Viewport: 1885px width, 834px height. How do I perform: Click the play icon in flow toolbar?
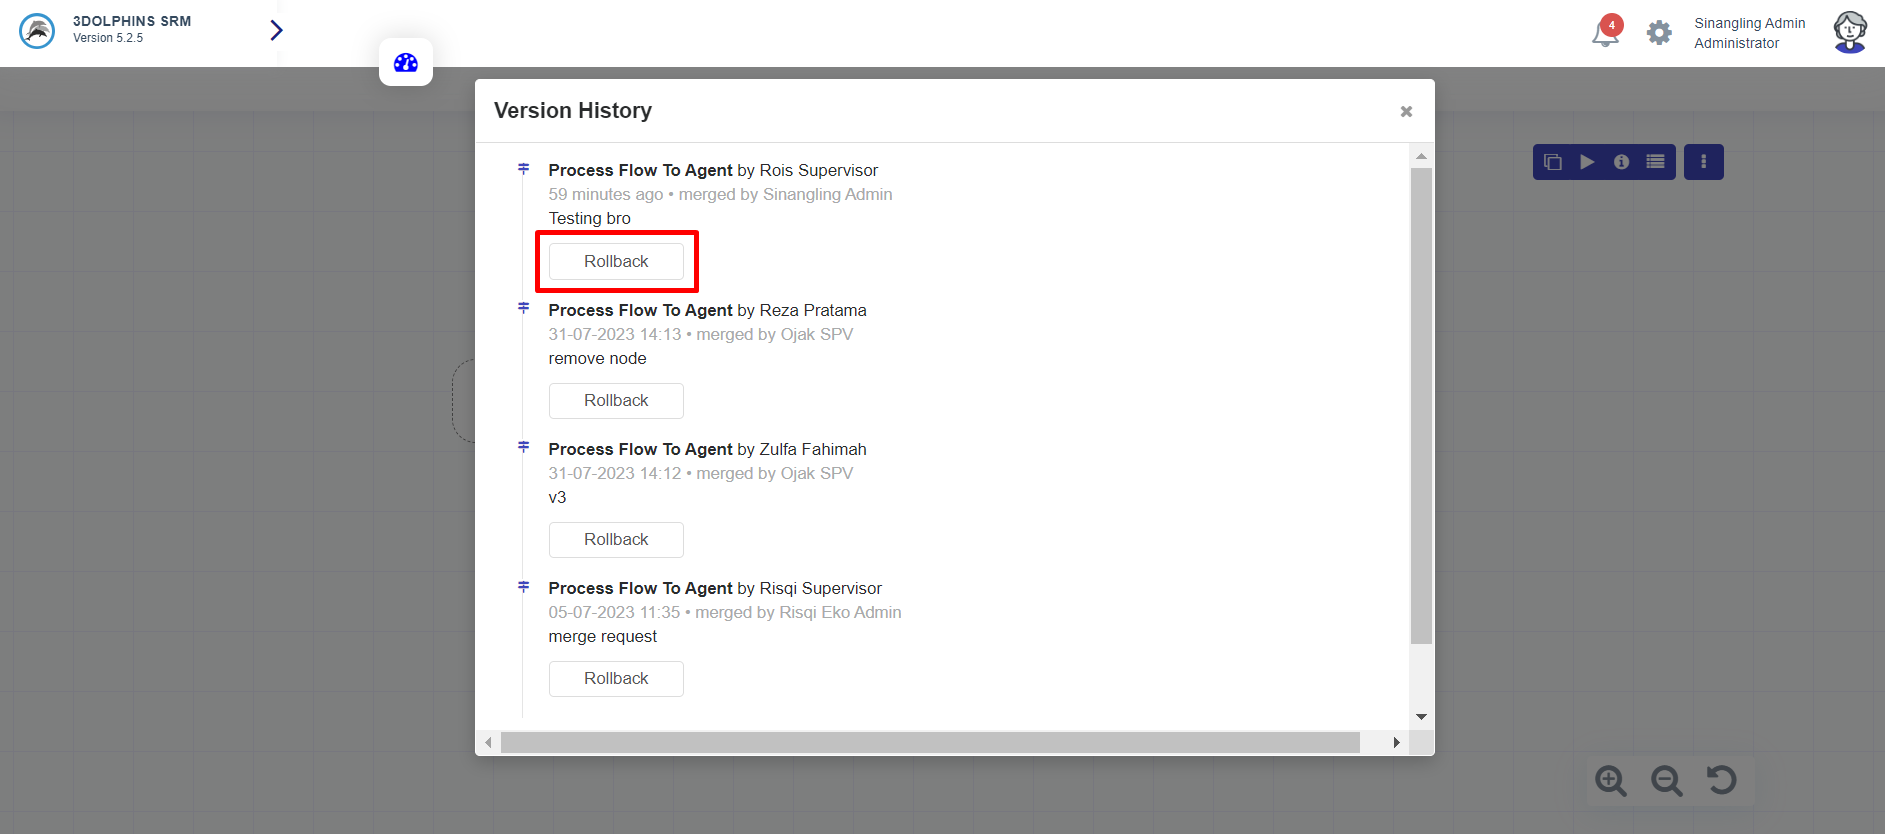coord(1587,162)
